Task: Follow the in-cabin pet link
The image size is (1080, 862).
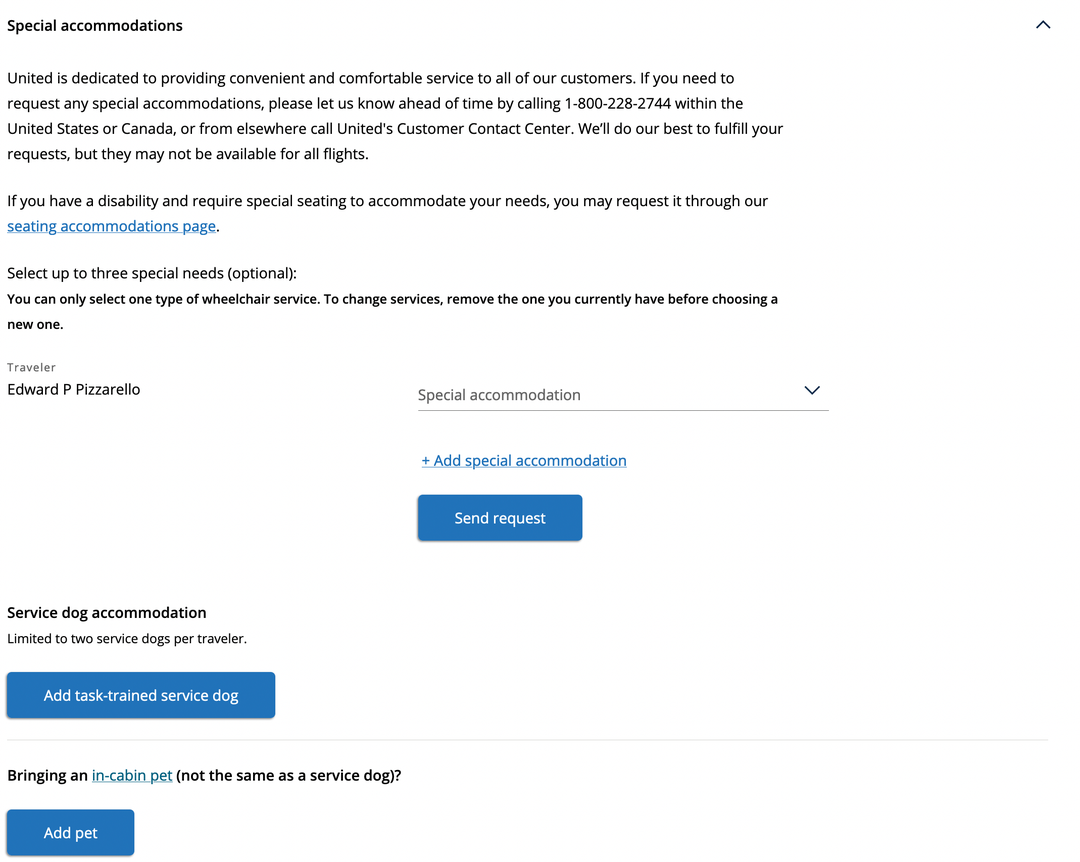Action: point(132,775)
